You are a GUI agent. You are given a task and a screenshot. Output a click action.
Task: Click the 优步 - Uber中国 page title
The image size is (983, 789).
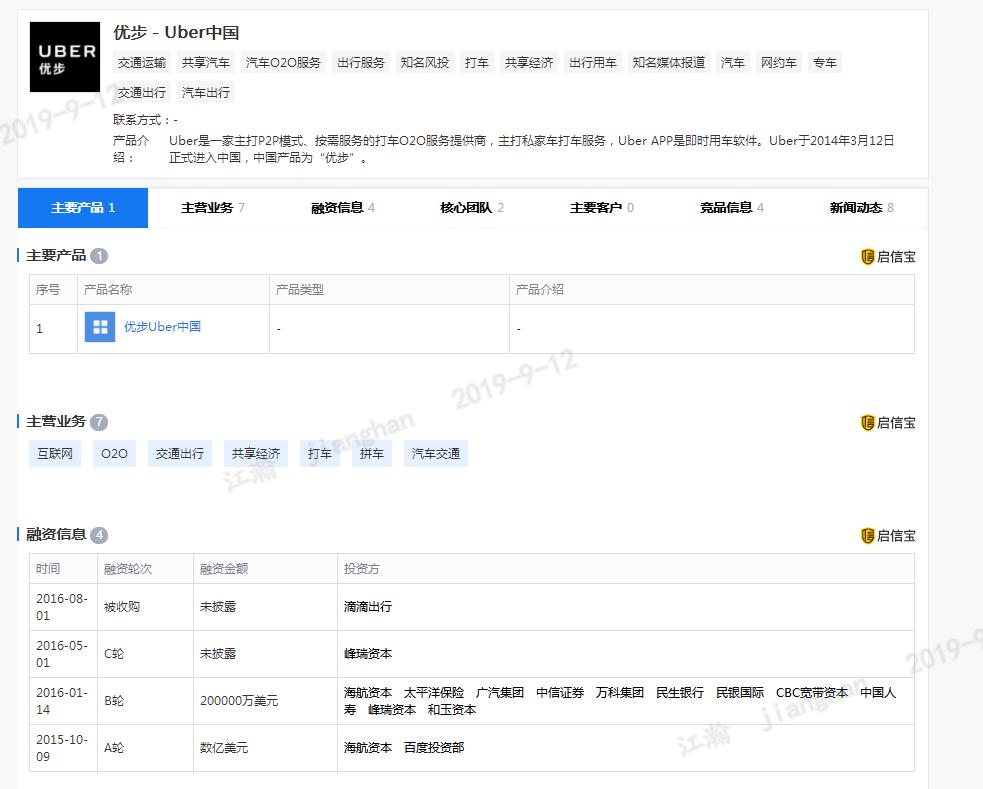[176, 32]
